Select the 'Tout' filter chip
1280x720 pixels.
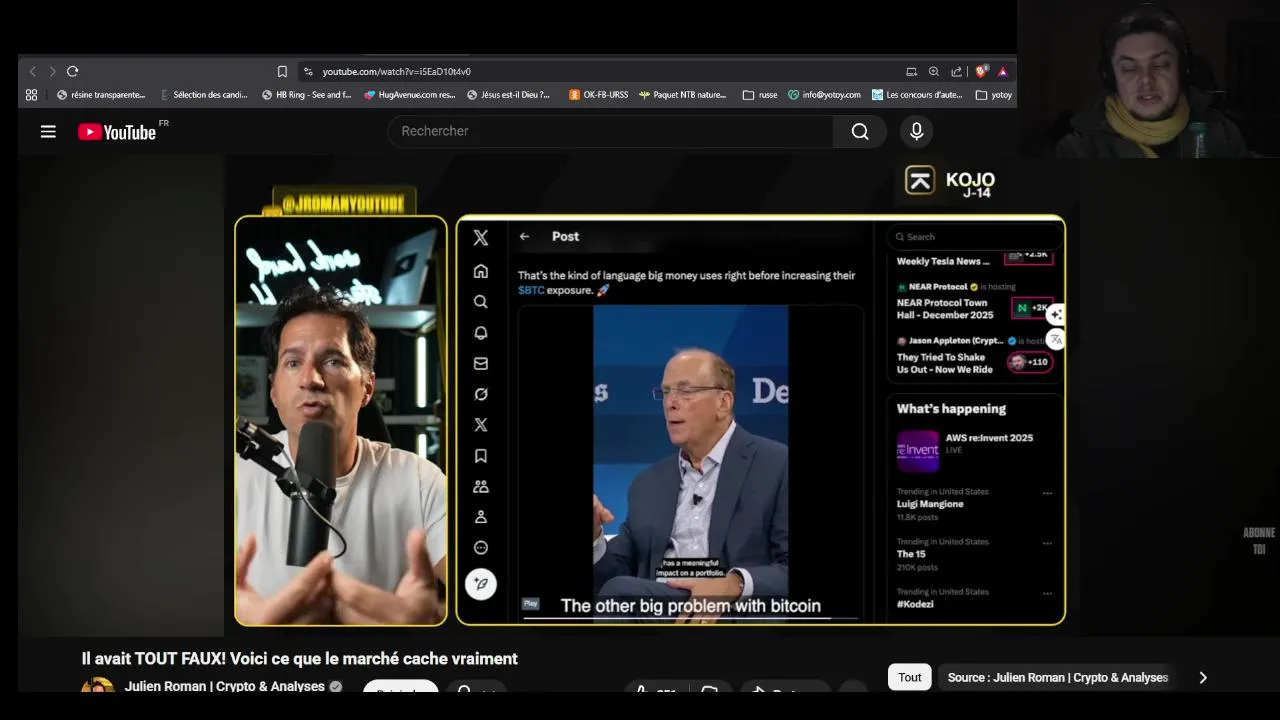click(x=910, y=677)
